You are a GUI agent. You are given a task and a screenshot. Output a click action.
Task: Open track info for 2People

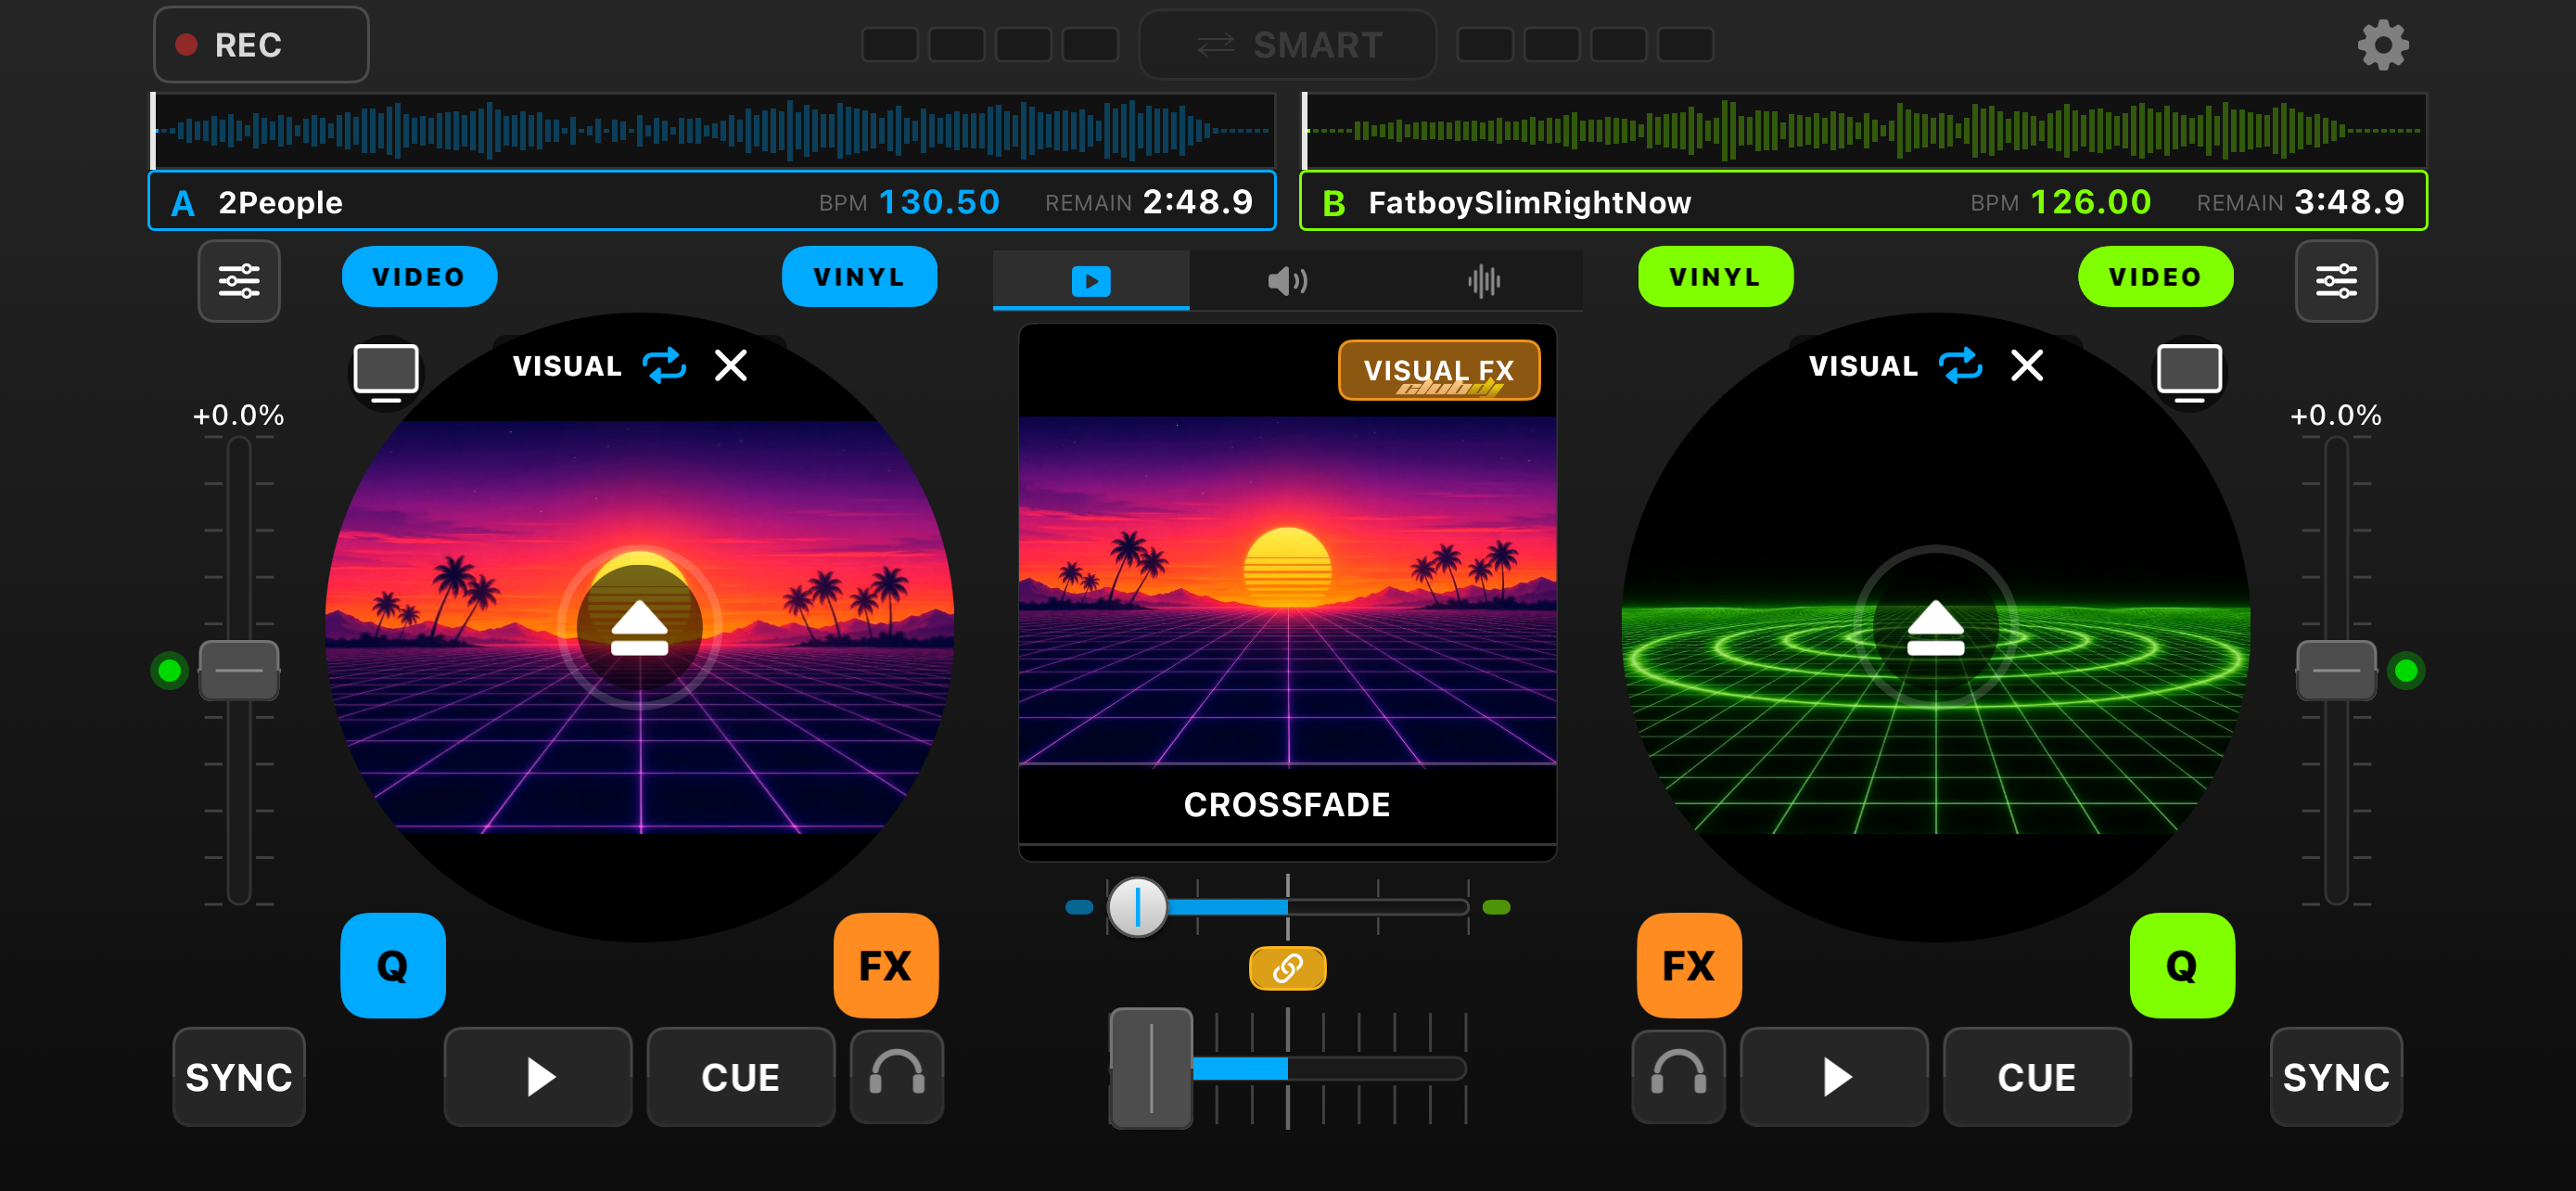pos(281,203)
